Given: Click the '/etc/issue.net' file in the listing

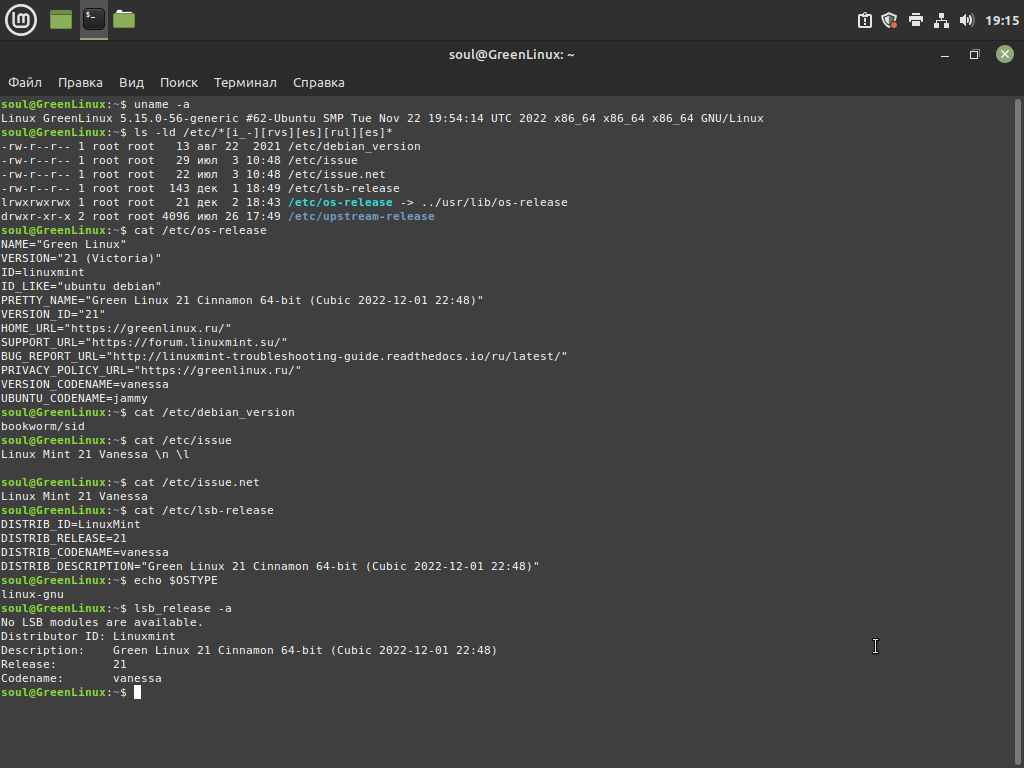Looking at the screenshot, I should pos(337,174).
